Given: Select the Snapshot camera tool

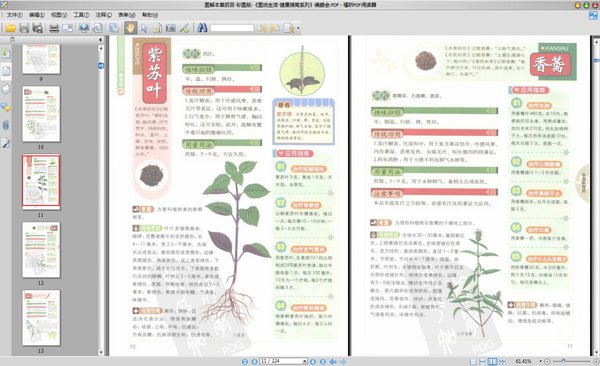Looking at the screenshot, I should click(x=171, y=28).
